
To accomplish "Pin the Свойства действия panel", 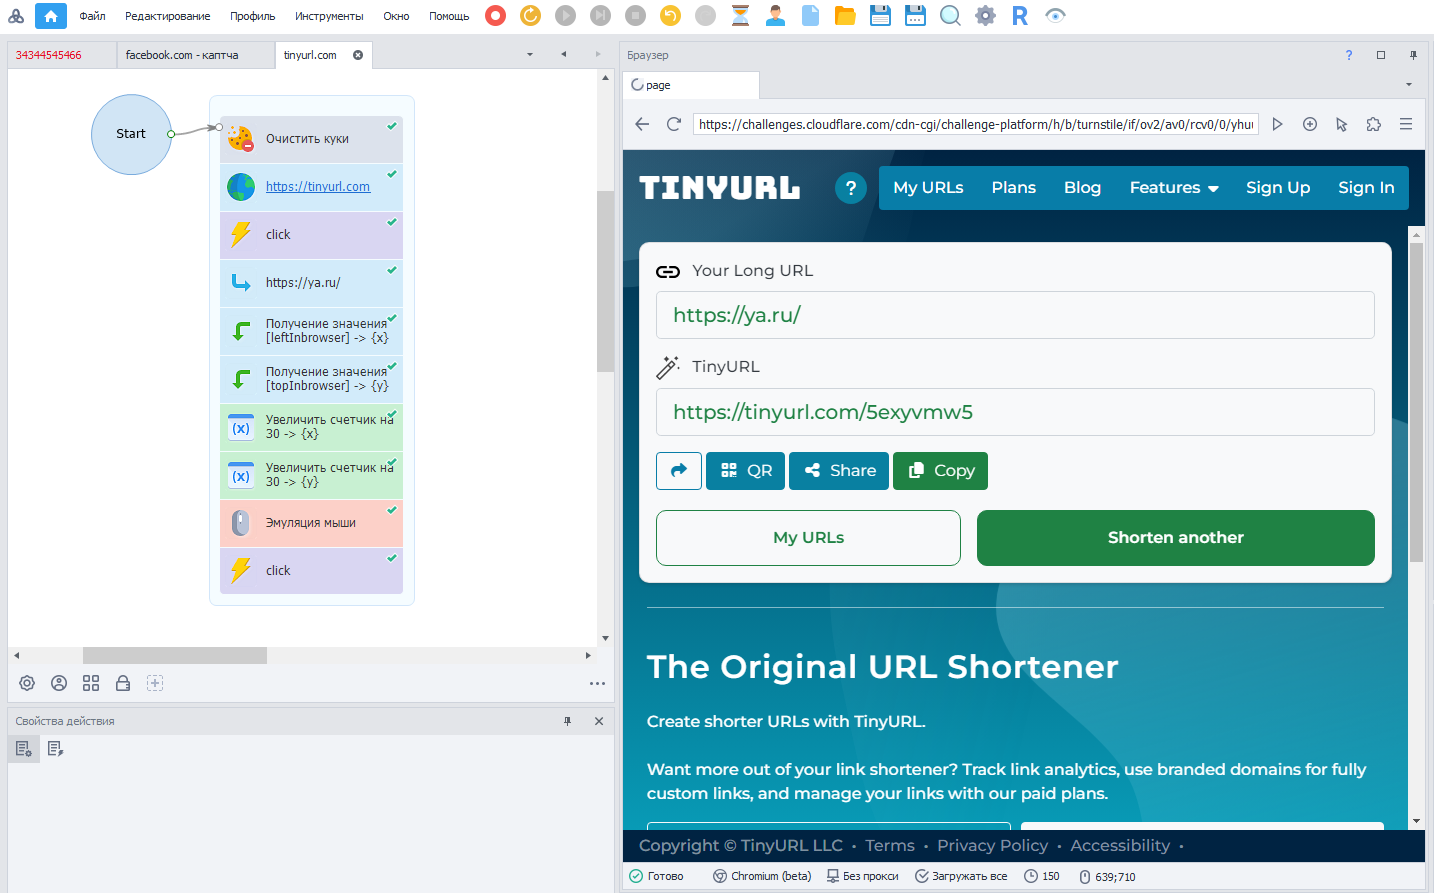I will 567,721.
